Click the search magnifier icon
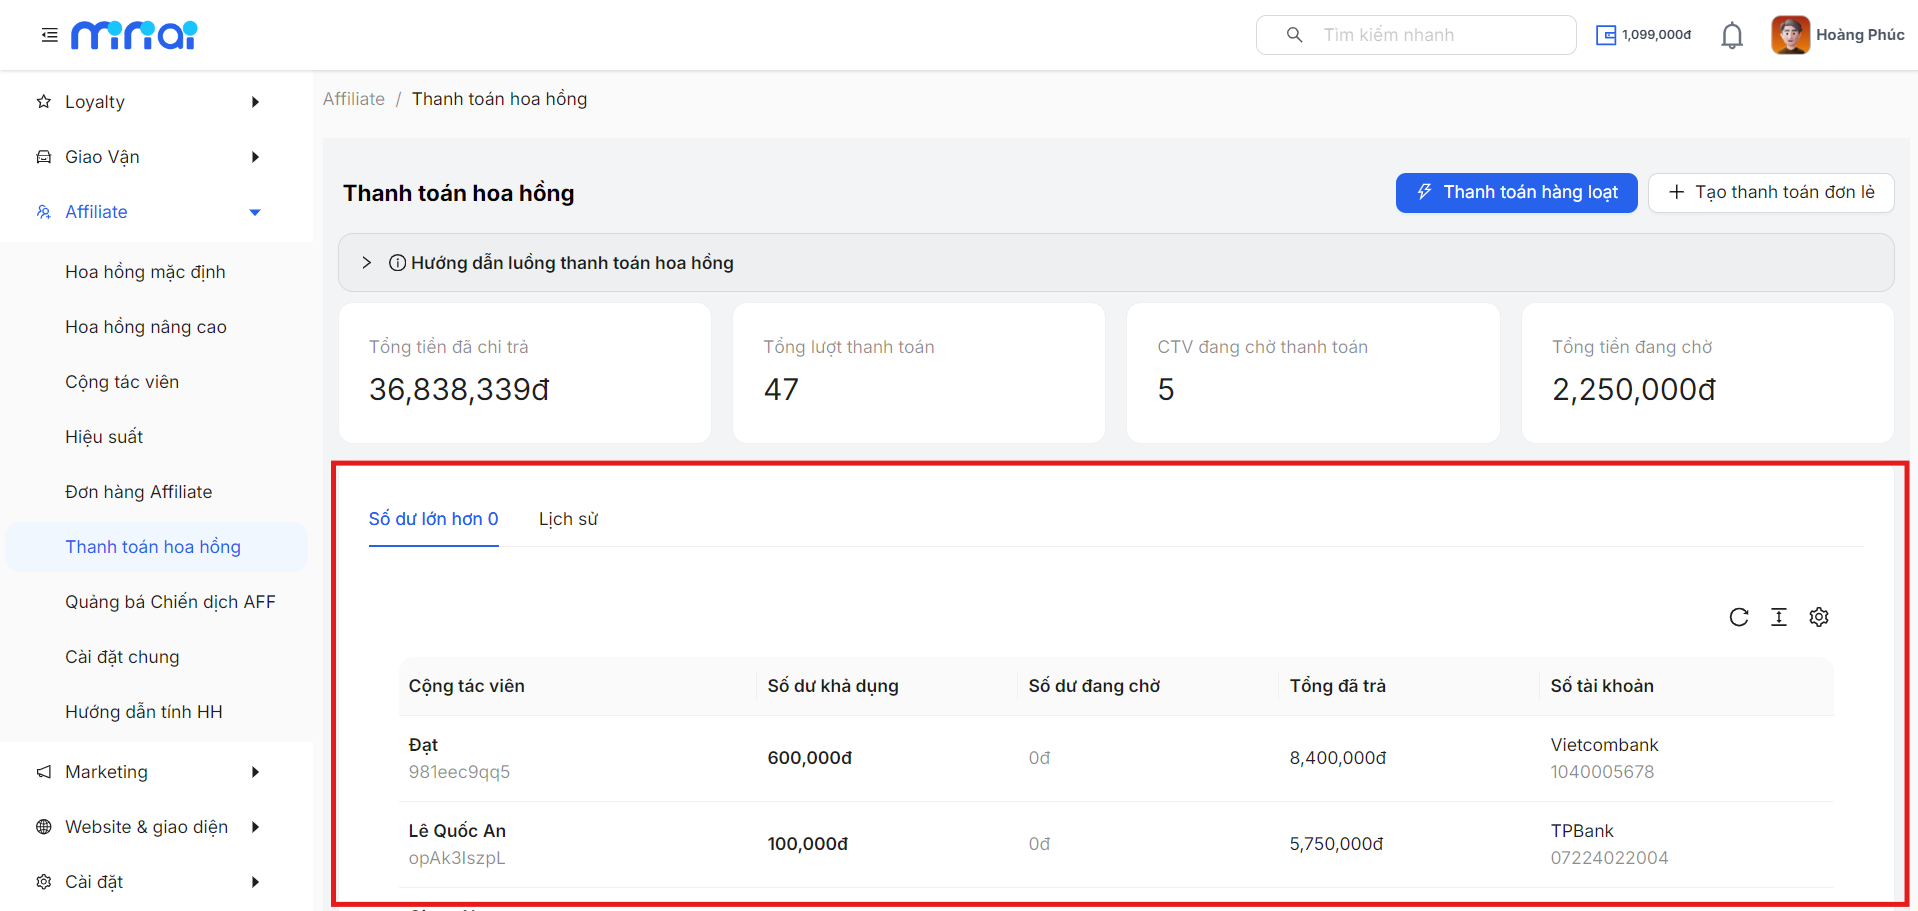The height and width of the screenshot is (911, 1918). (1294, 35)
